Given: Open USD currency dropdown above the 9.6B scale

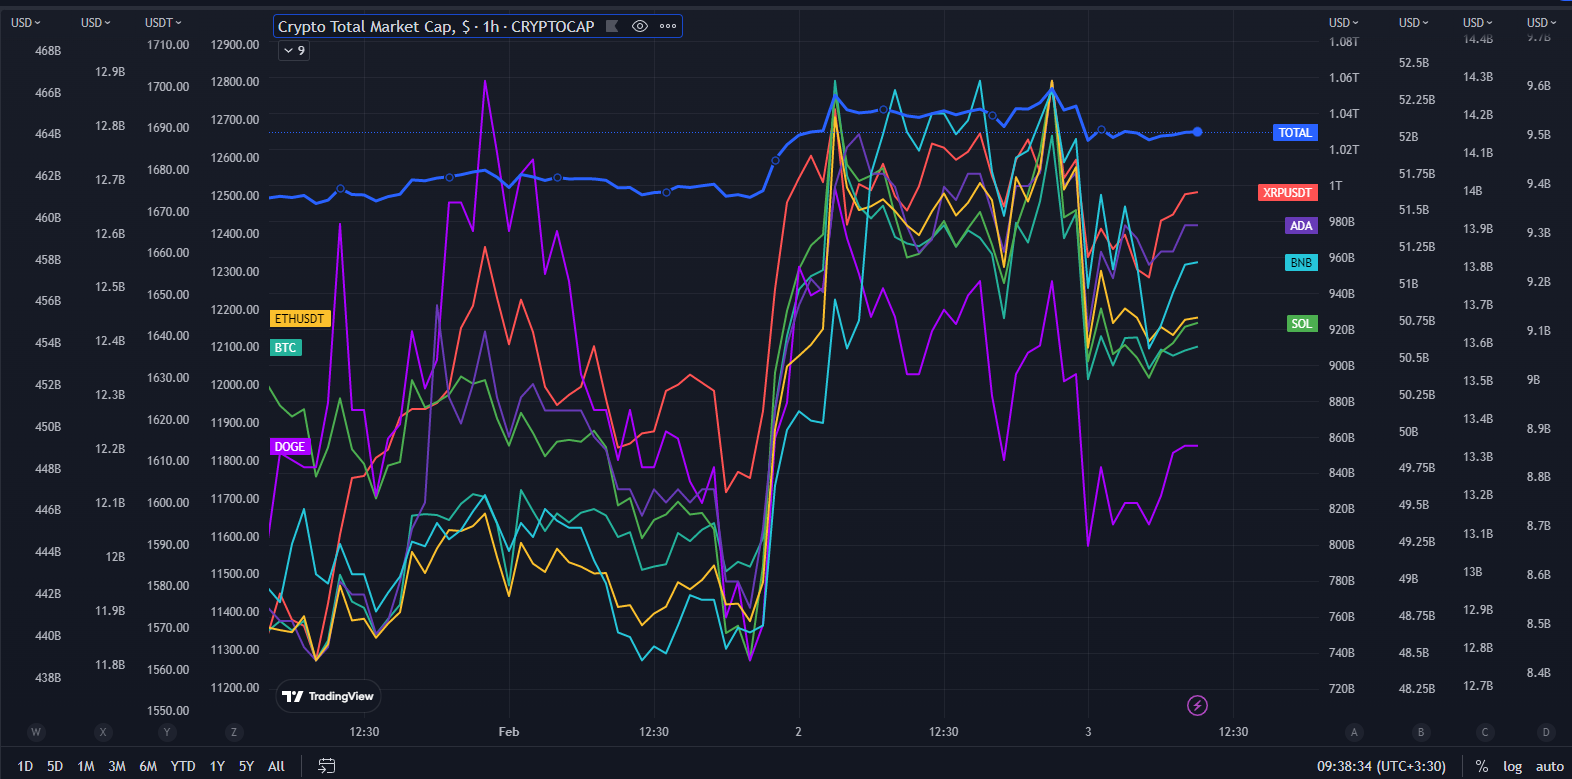Looking at the screenshot, I should click(1541, 22).
